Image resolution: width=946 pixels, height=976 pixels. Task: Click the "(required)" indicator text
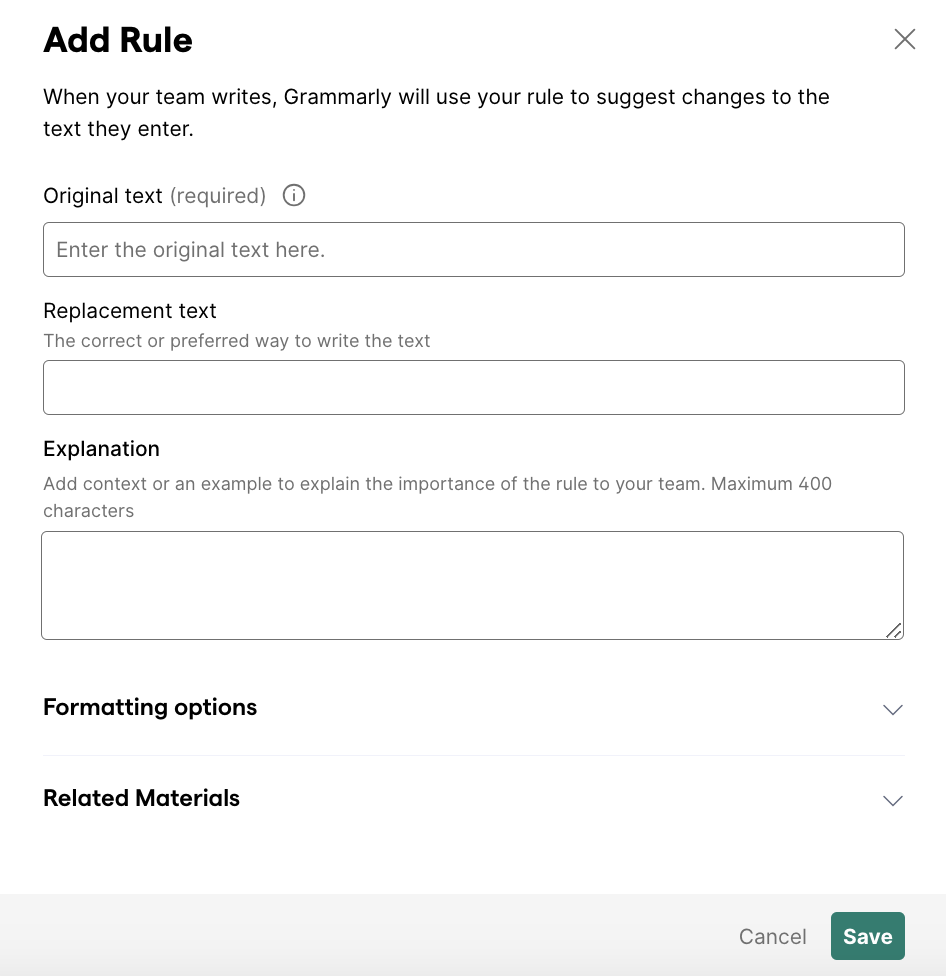click(218, 196)
